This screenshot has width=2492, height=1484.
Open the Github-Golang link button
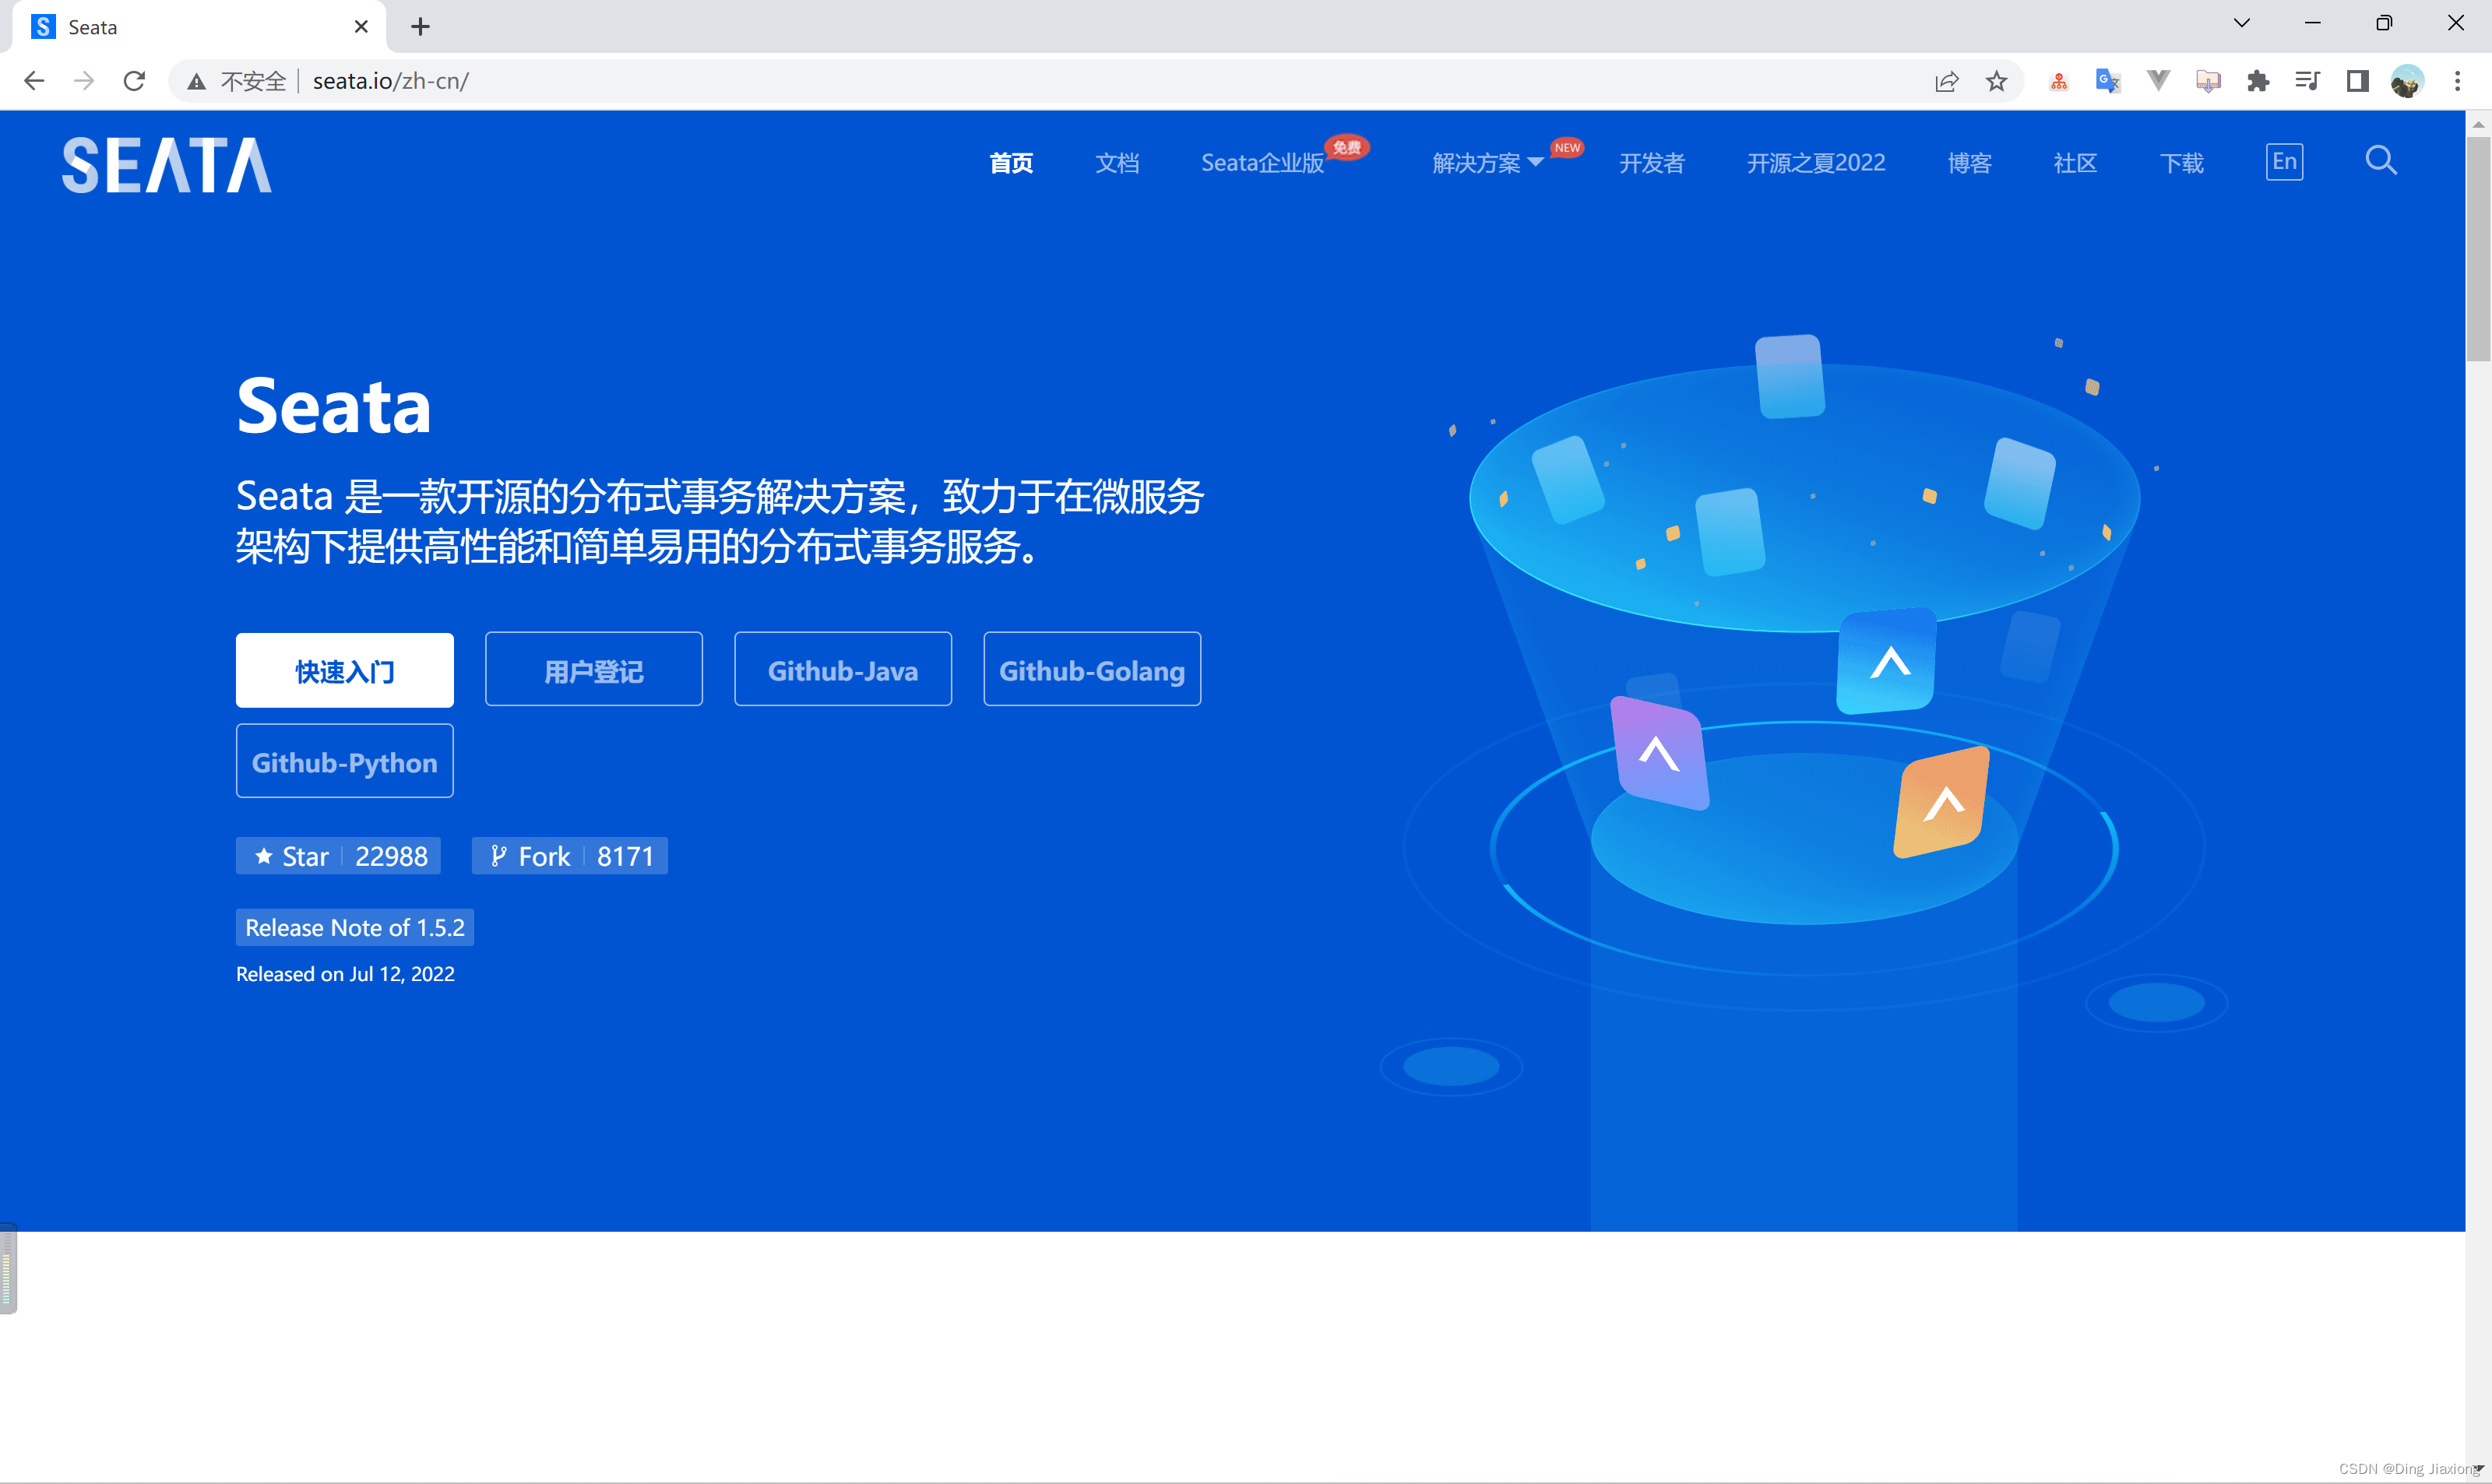pos(1092,669)
